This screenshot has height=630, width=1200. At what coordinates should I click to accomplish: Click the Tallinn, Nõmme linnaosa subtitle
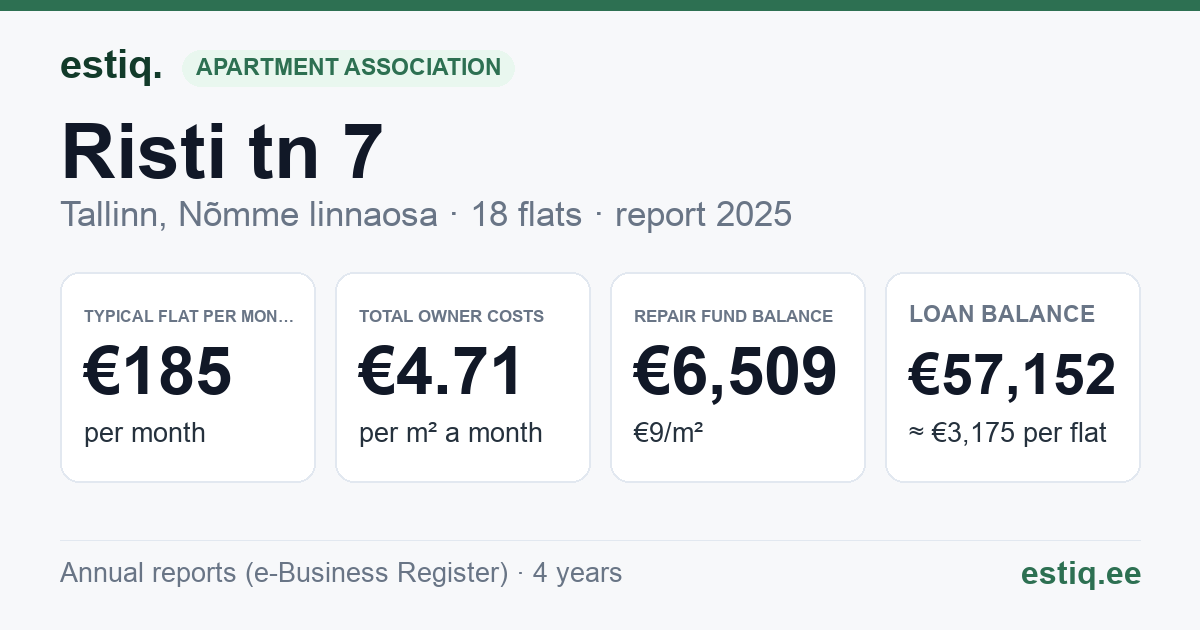(x=249, y=214)
